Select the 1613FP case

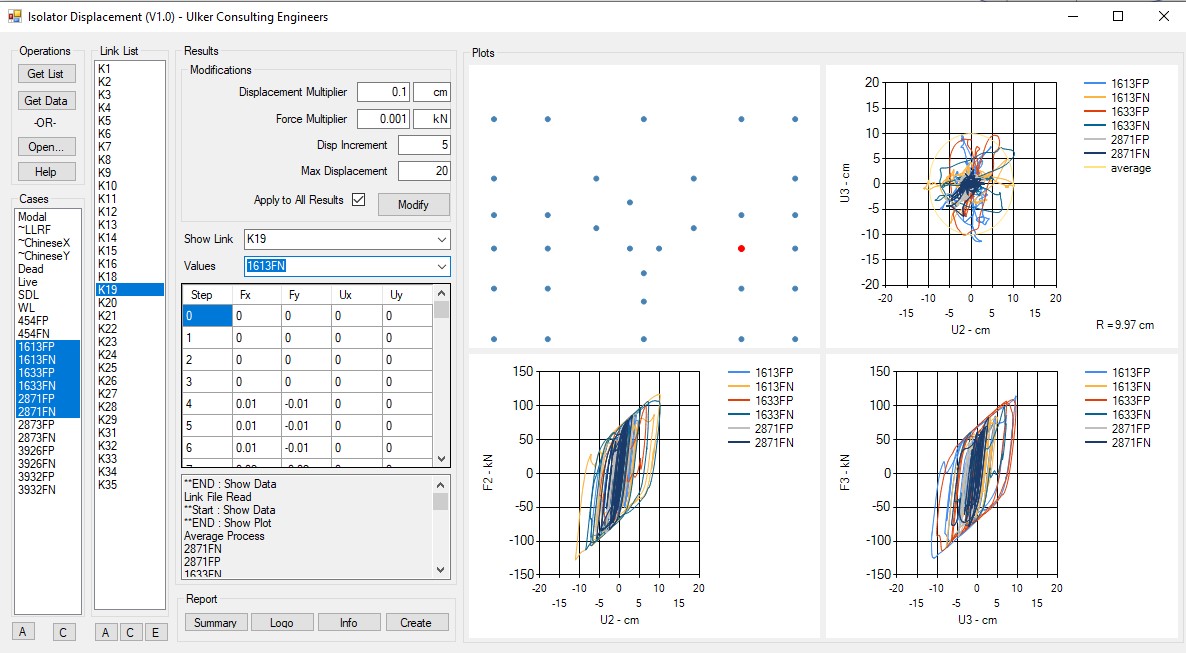click(48, 347)
